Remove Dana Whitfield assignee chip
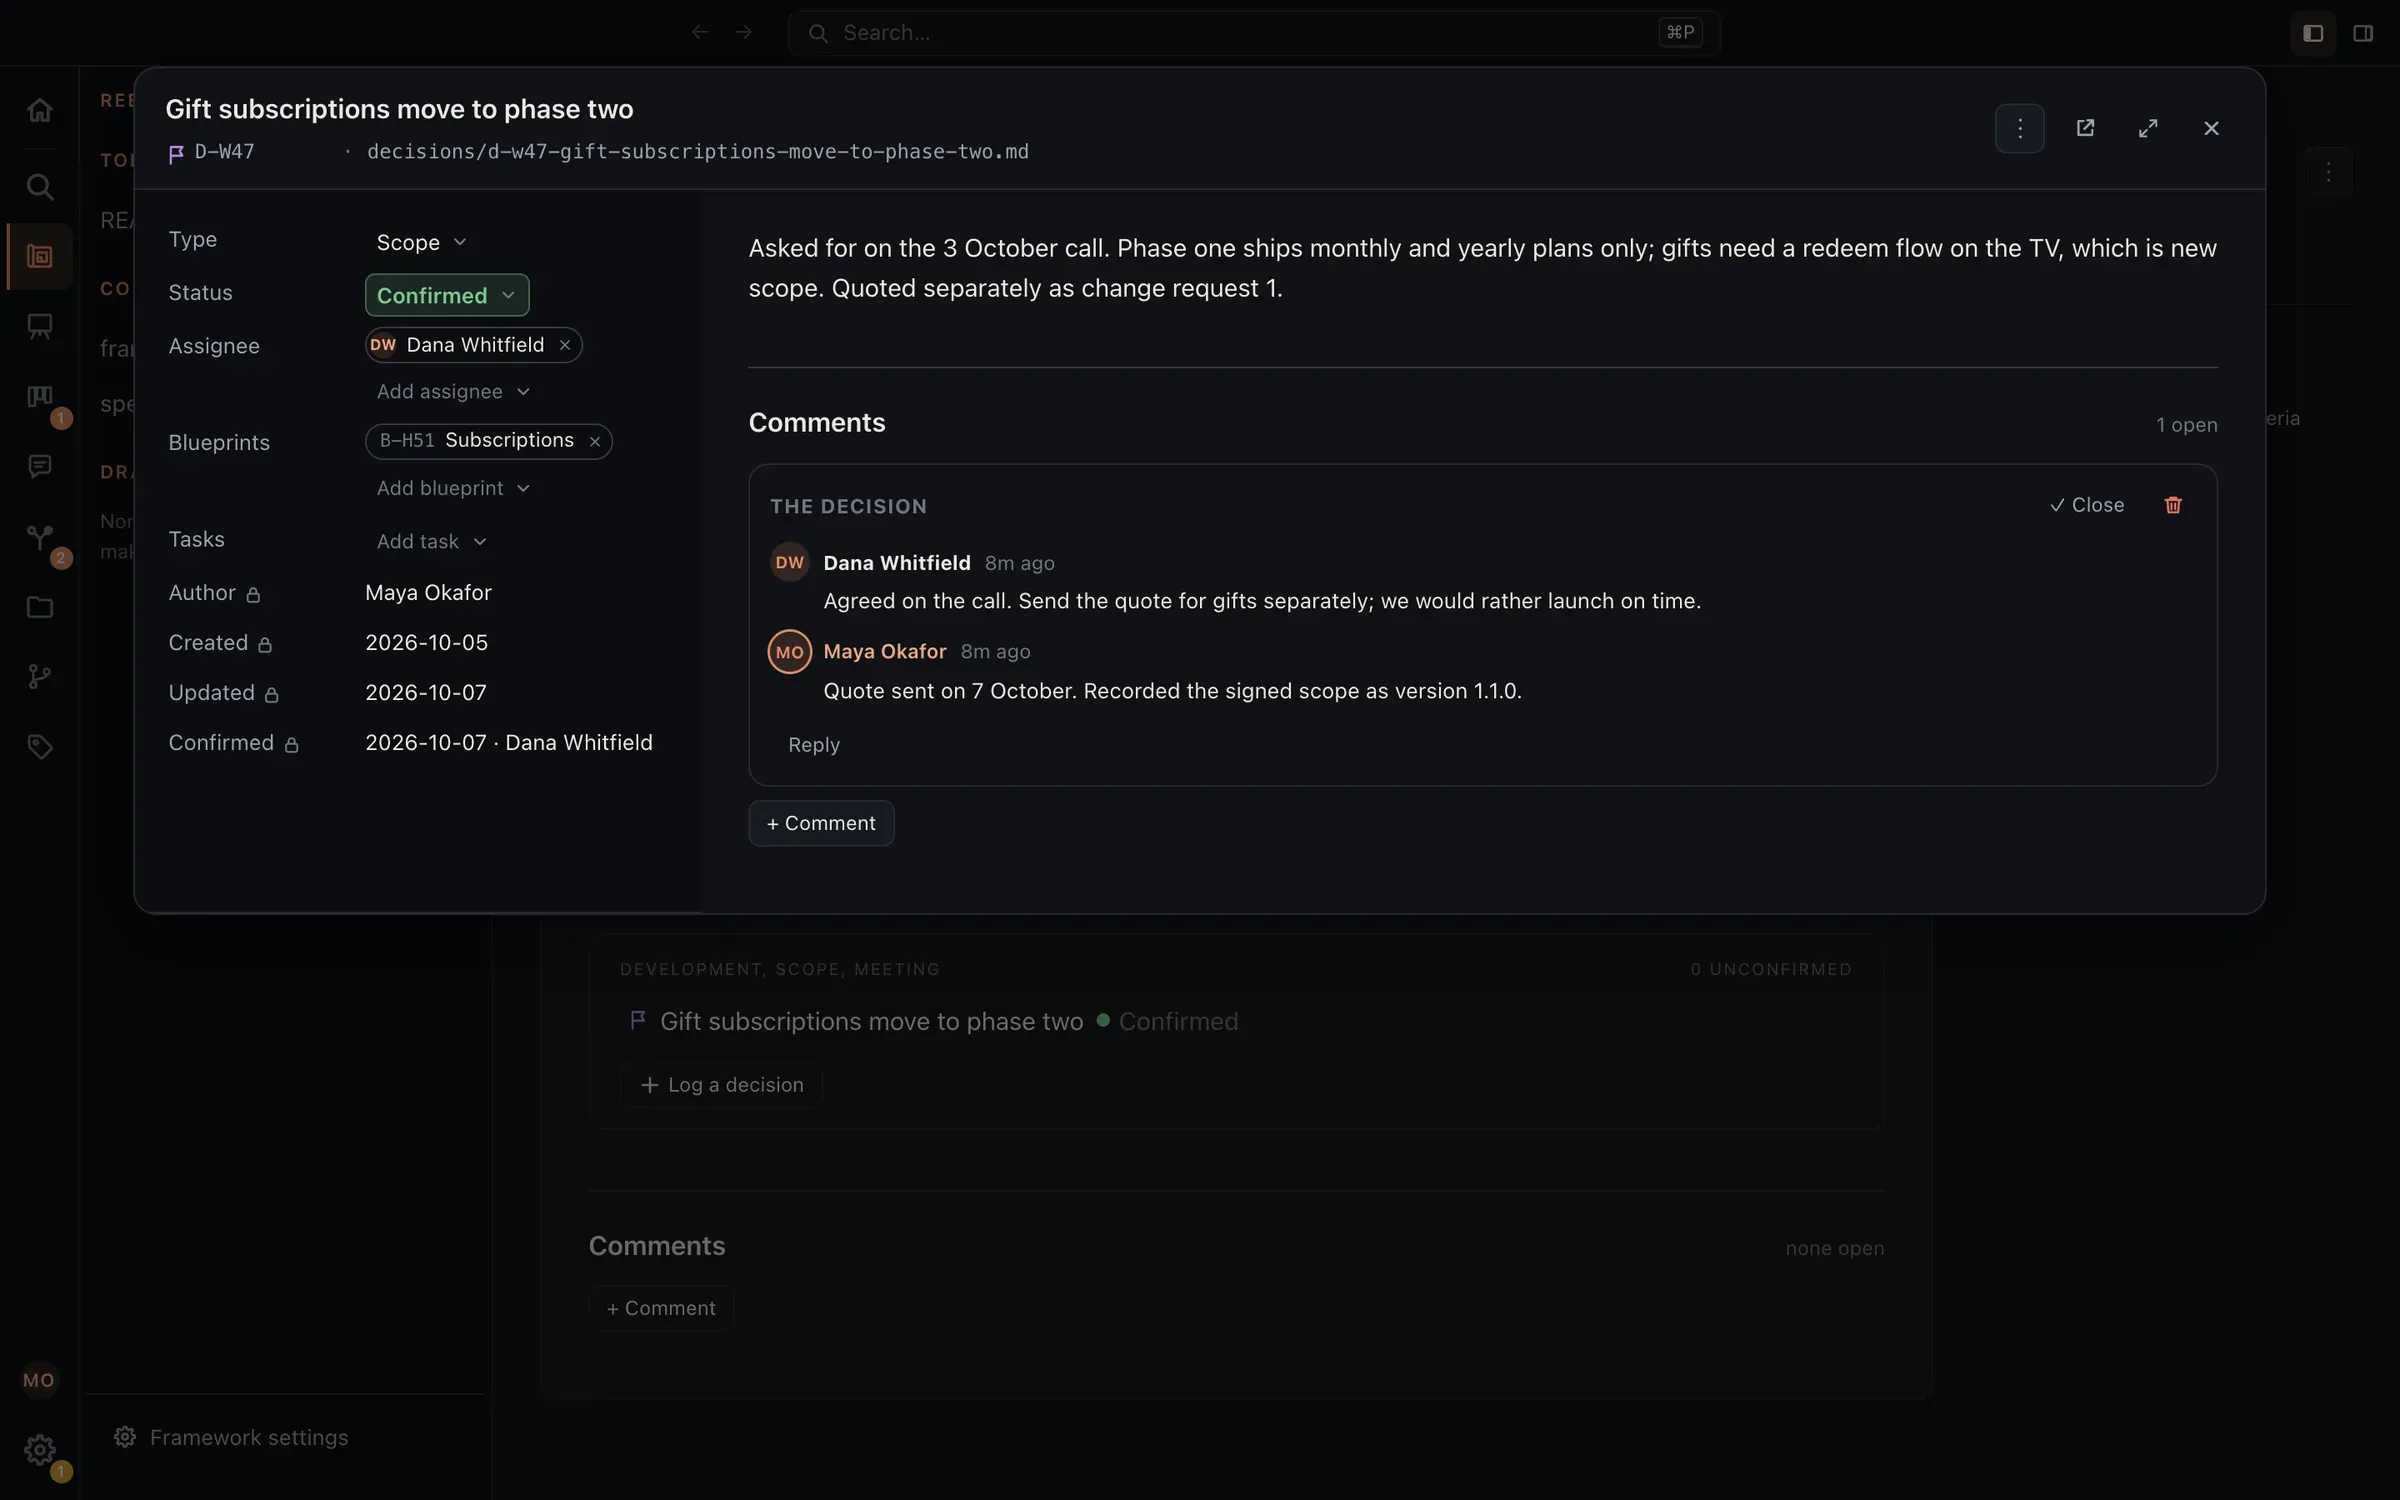 pos(565,345)
